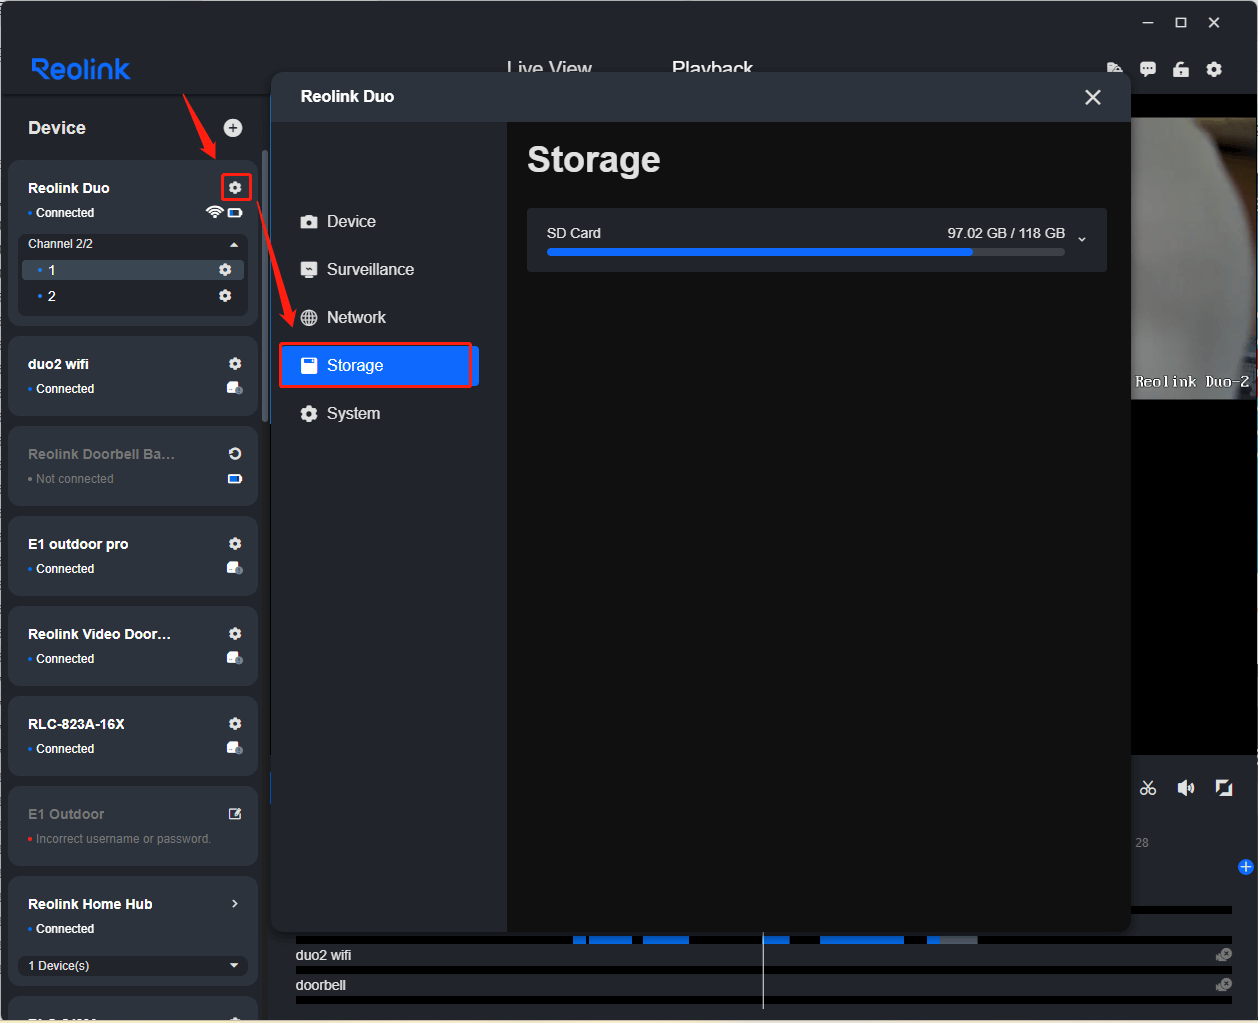Select the Storage settings section

pos(379,366)
